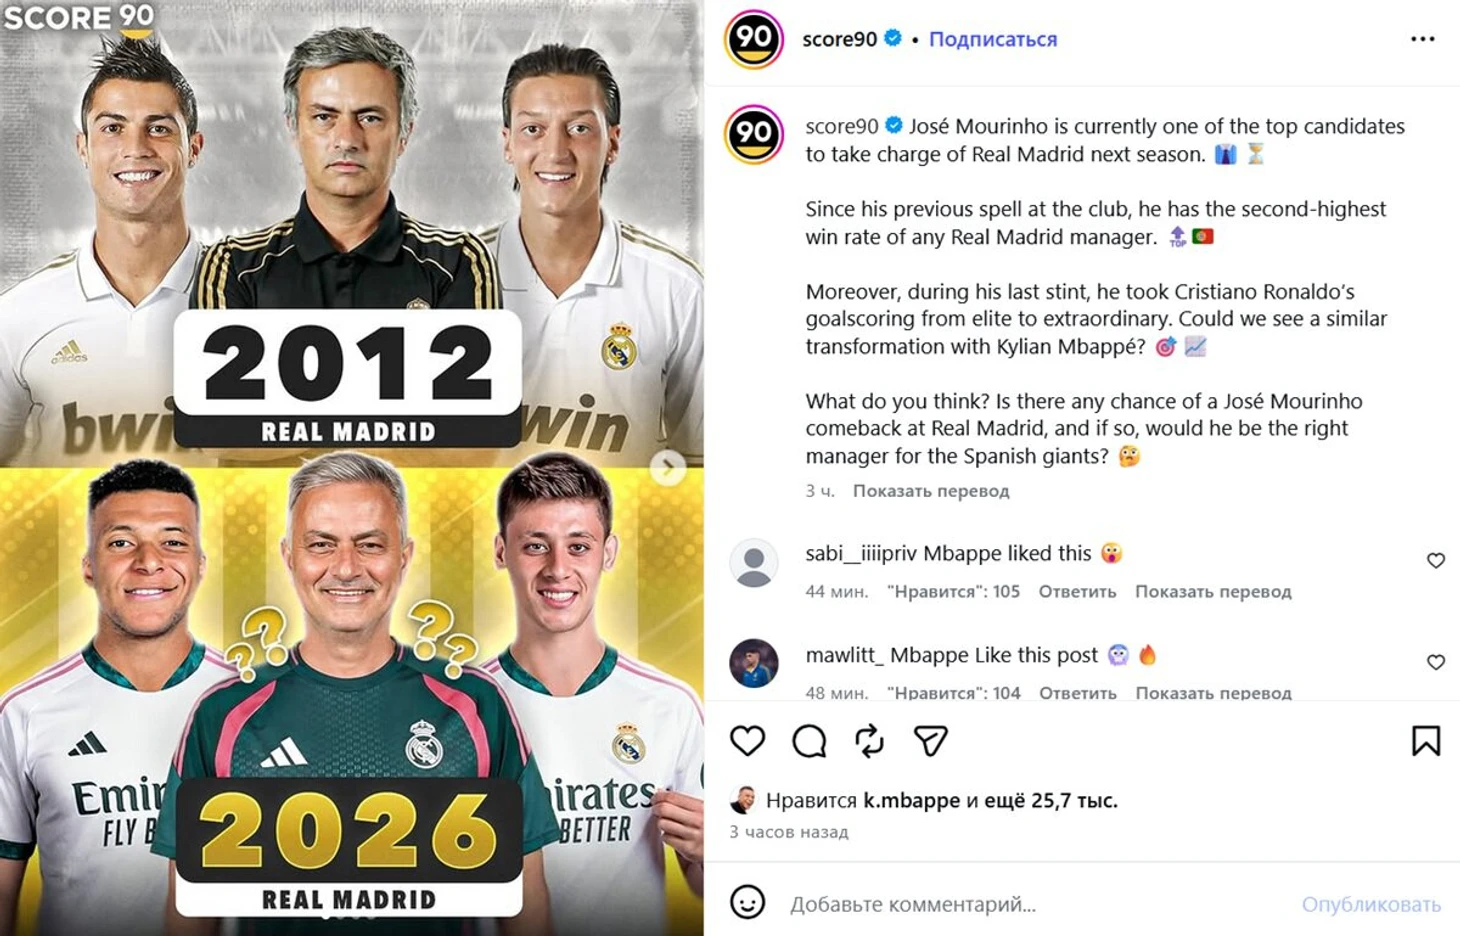
Task: Like sabi__iiiipriv's comment
Action: pos(1435,561)
